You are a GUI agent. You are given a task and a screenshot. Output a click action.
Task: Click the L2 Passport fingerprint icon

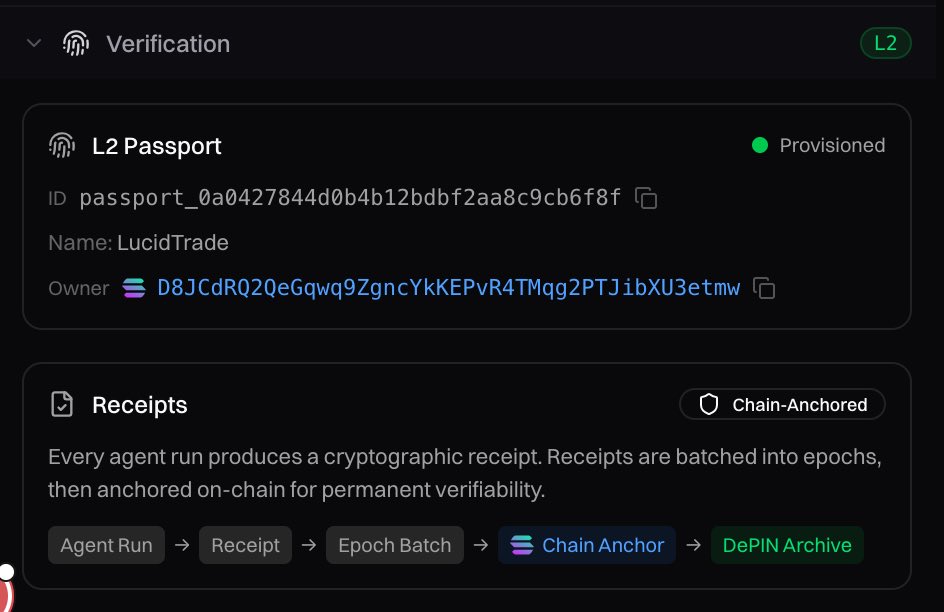[62, 146]
